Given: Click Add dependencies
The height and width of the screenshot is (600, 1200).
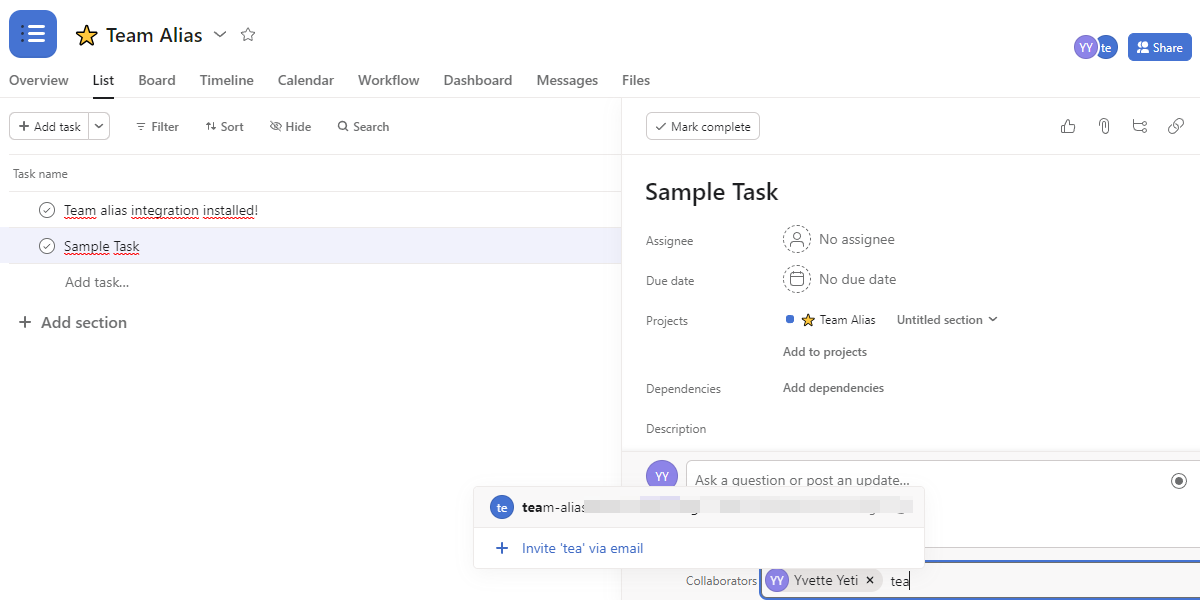Looking at the screenshot, I should click(x=833, y=388).
